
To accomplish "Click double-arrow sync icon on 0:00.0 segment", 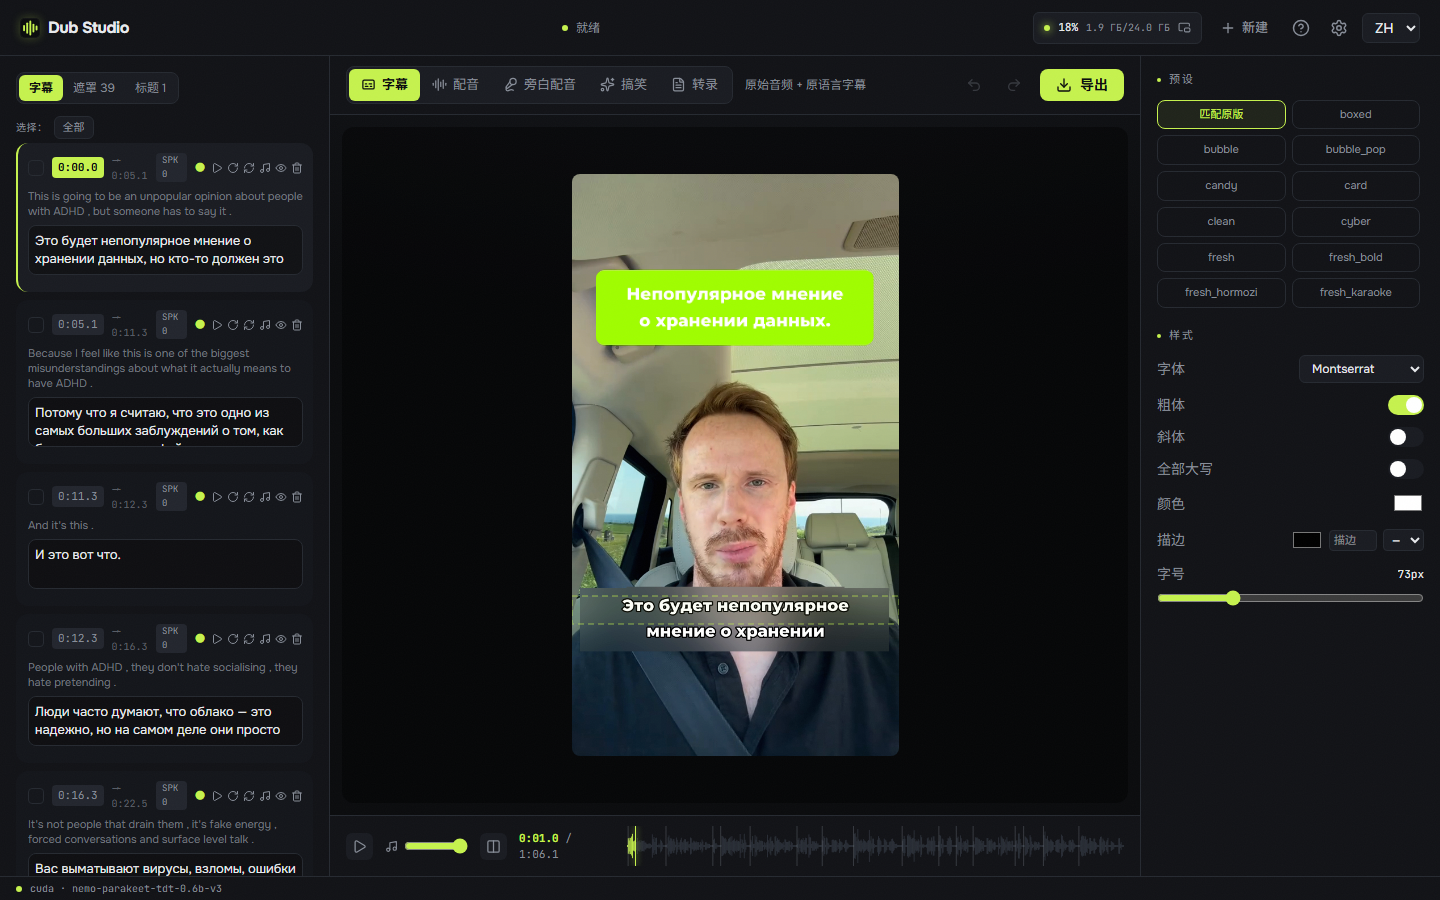I will pyautogui.click(x=249, y=168).
